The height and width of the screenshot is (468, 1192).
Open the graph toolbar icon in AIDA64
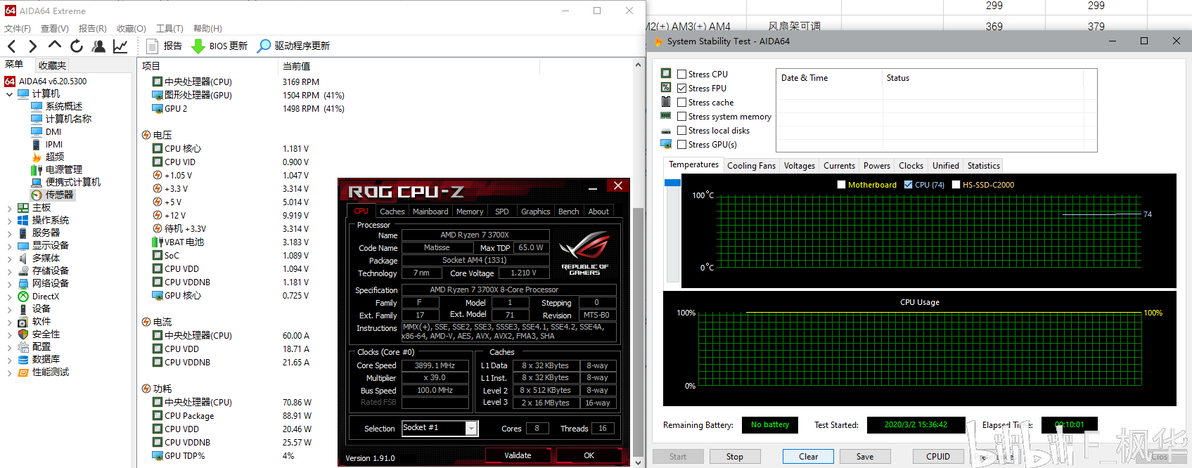120,46
